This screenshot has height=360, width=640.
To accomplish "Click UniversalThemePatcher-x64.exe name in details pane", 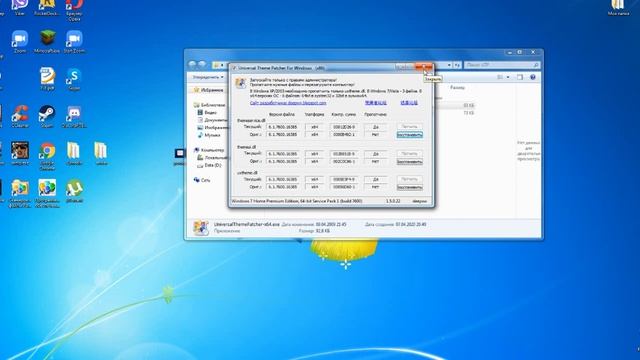I will pos(247,224).
